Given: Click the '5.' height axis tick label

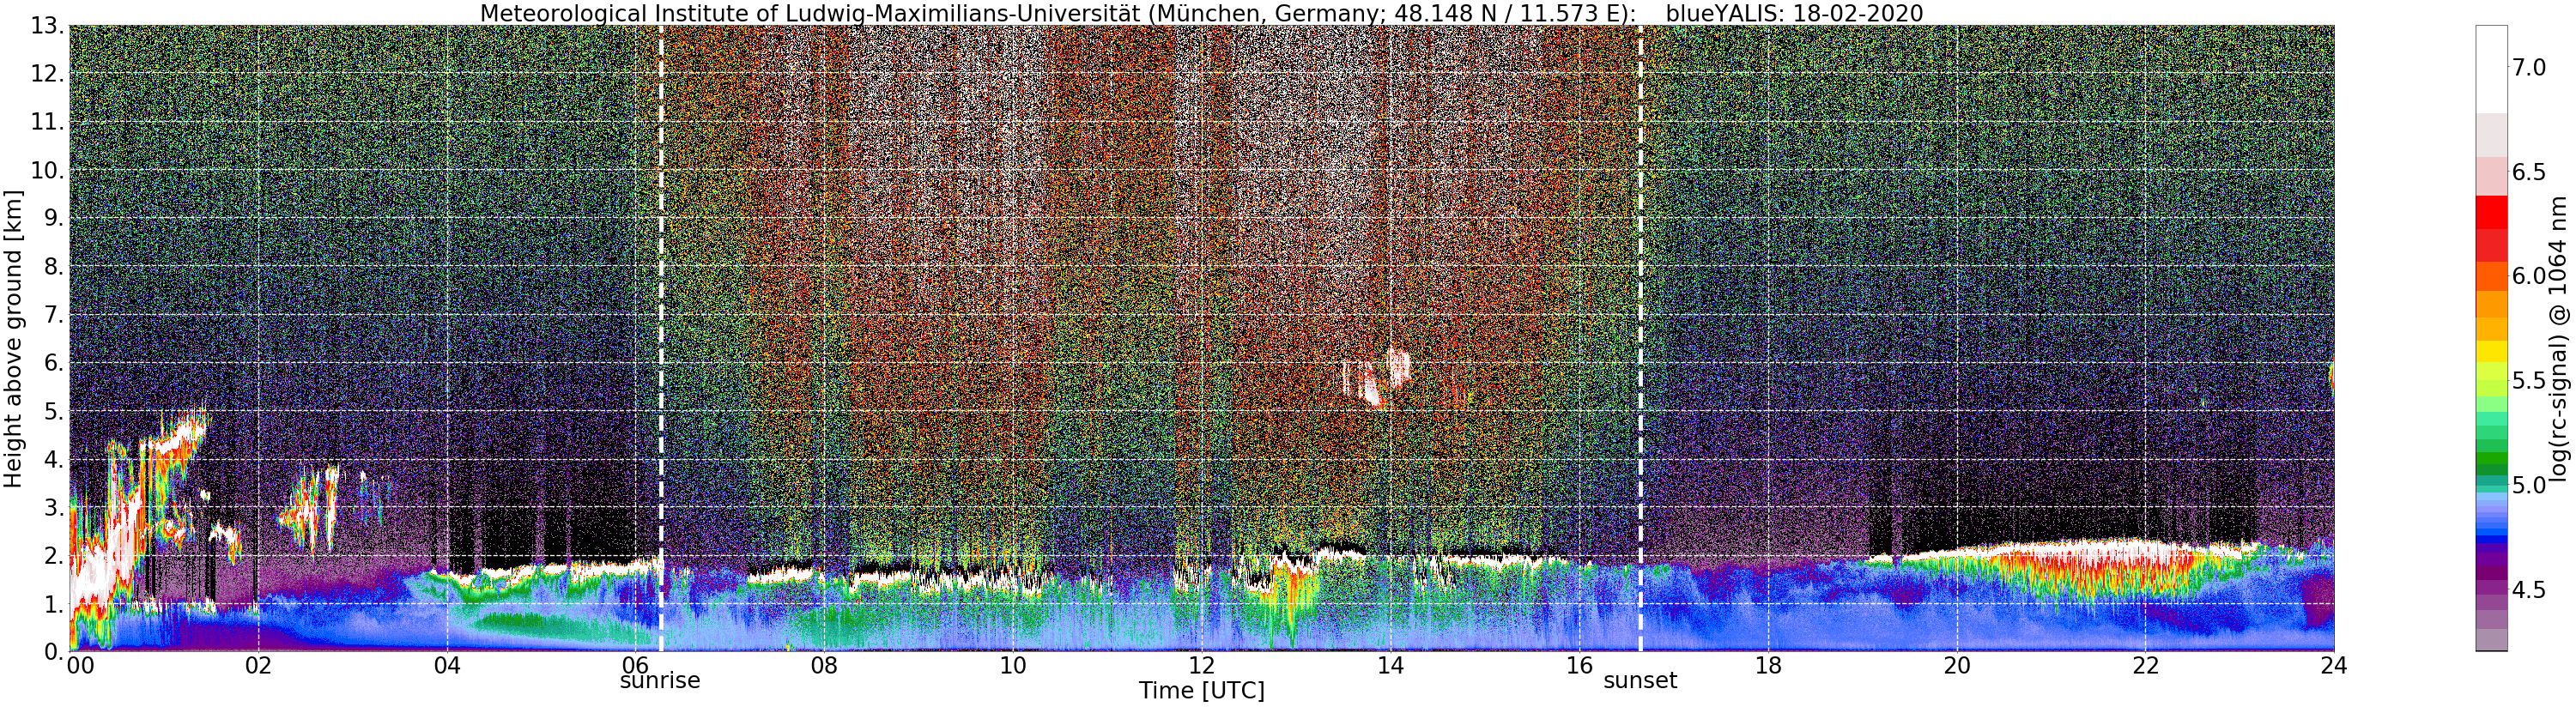Looking at the screenshot, I should click(x=53, y=411).
